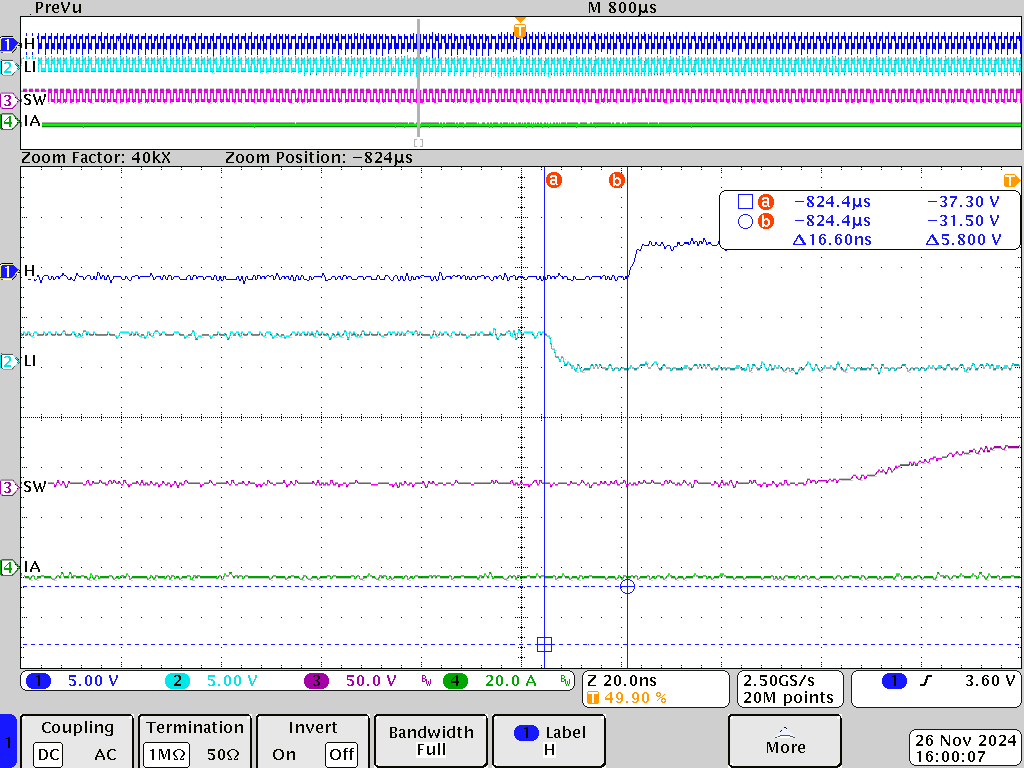1024x768 pixels.
Task: Click the IA channel 4 ground marker
Action: (x=8, y=568)
